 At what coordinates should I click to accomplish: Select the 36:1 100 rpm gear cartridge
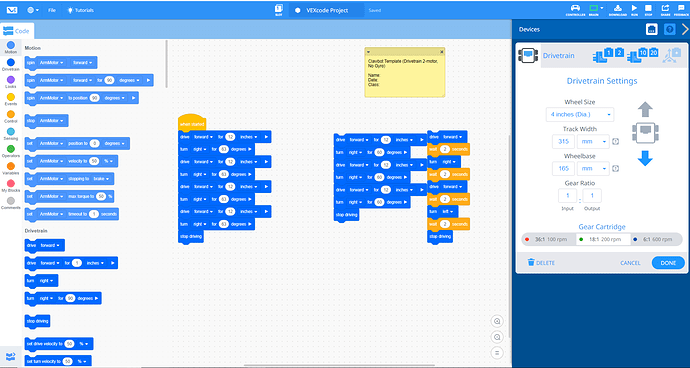tap(549, 239)
